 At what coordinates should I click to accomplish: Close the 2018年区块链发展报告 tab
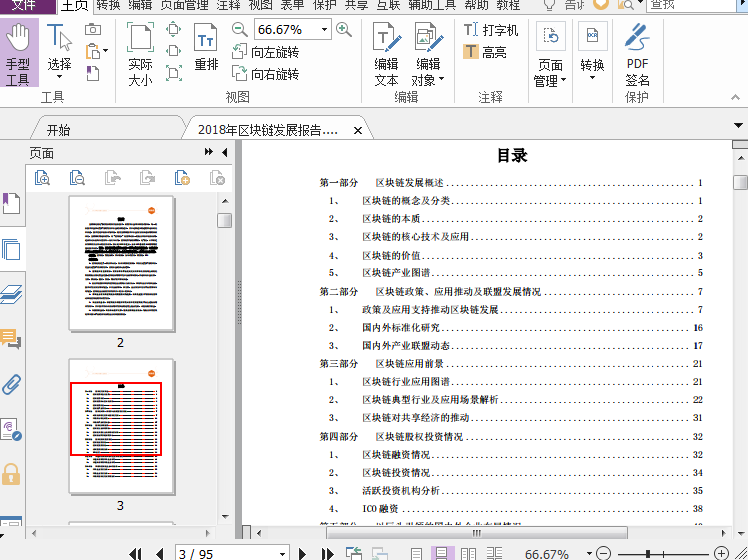tap(358, 130)
